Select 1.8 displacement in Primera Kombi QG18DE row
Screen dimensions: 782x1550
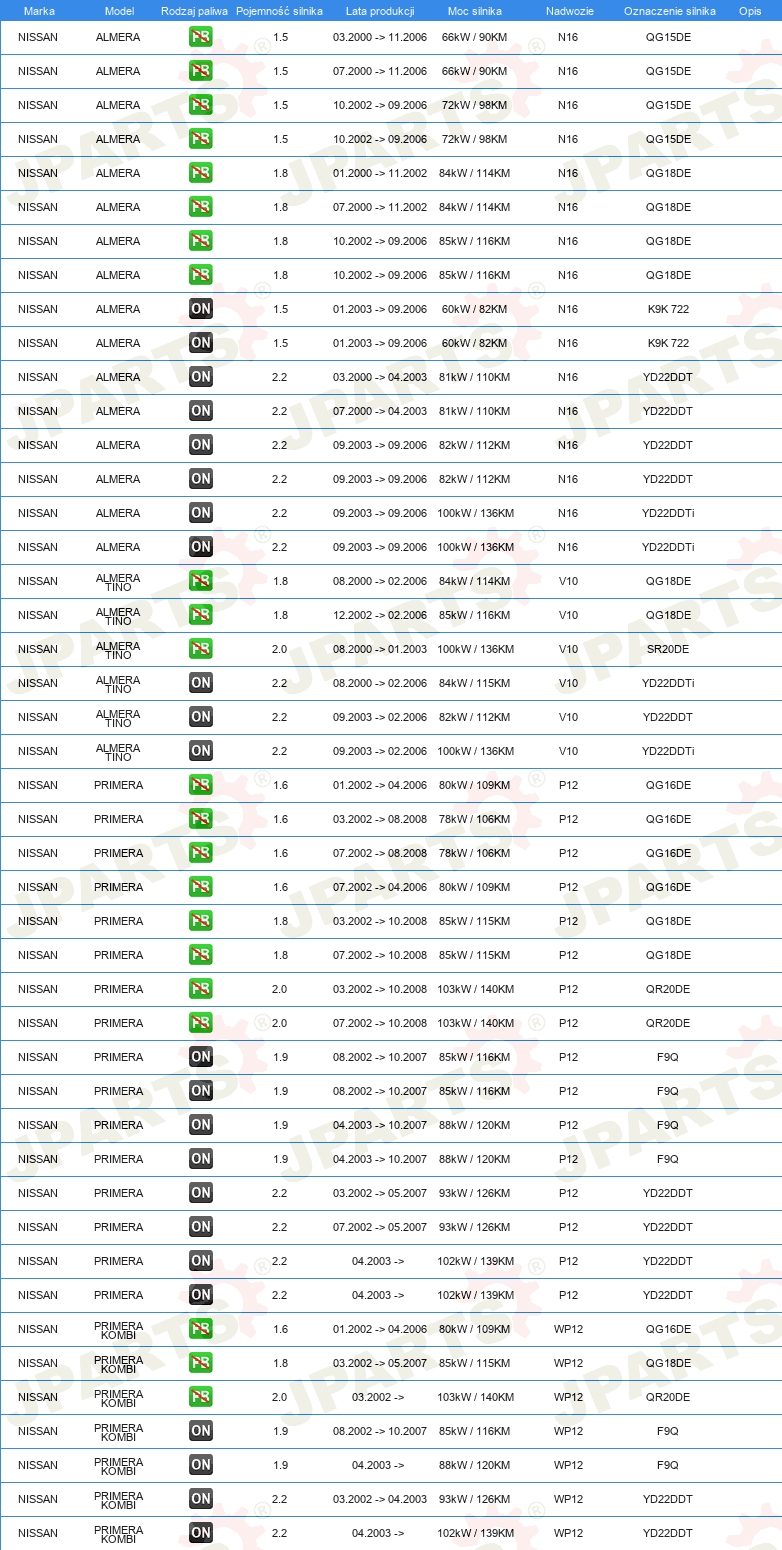click(280, 1363)
